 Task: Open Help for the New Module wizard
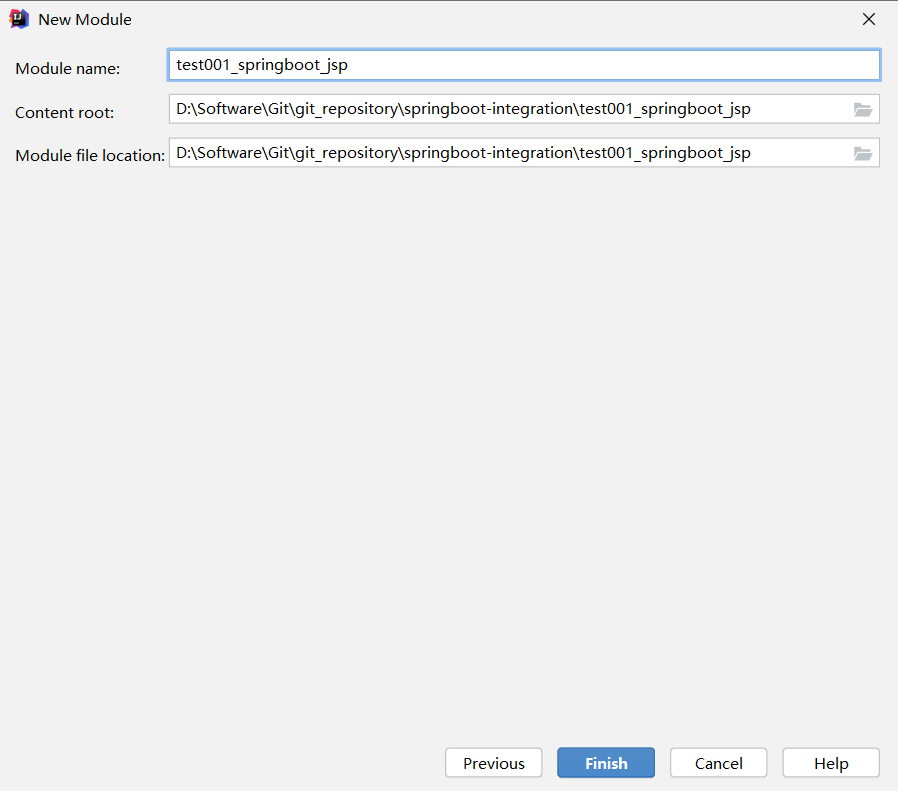831,763
